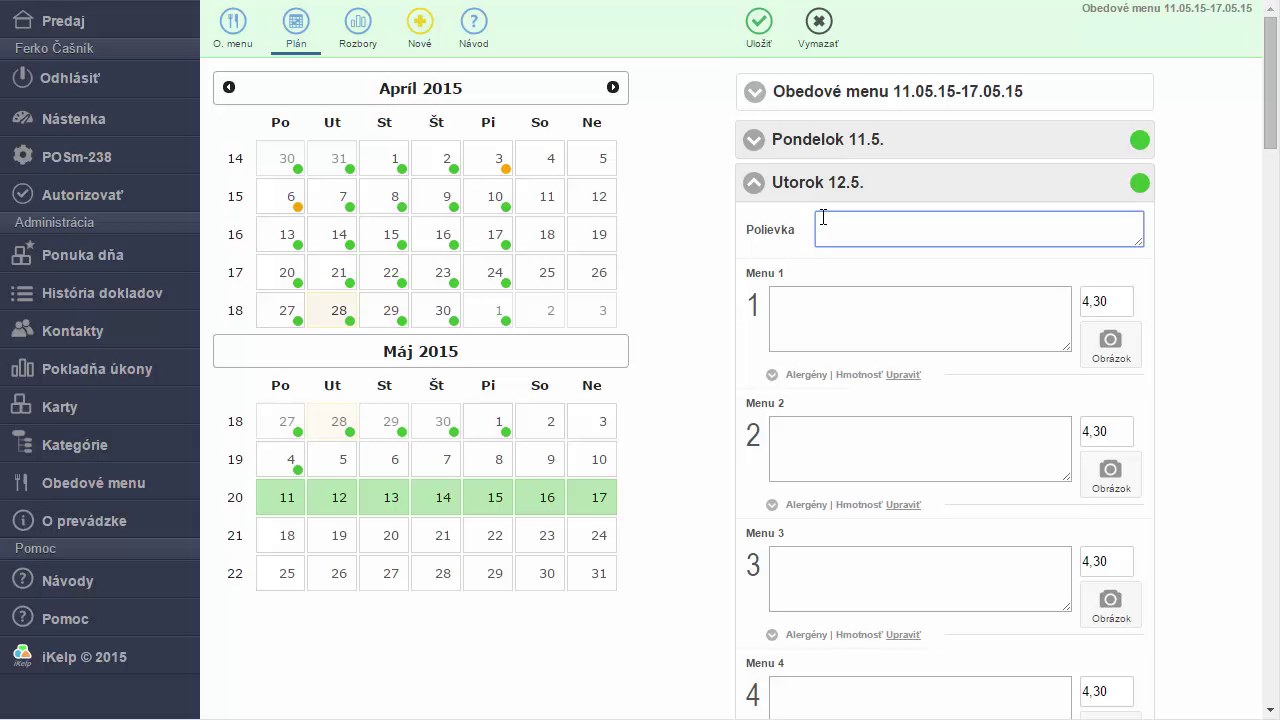The image size is (1280, 720).
Task: Focus the Polievka text field
Action: coord(979,229)
